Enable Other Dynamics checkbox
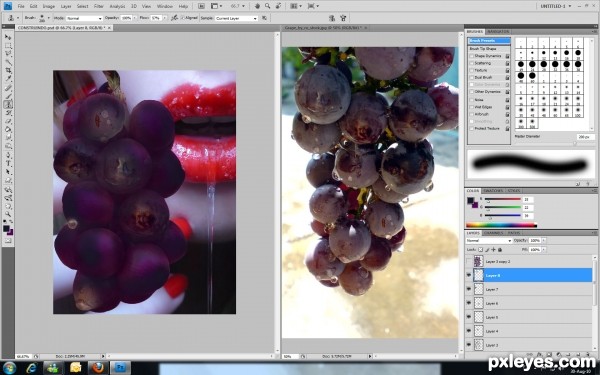 pos(472,92)
